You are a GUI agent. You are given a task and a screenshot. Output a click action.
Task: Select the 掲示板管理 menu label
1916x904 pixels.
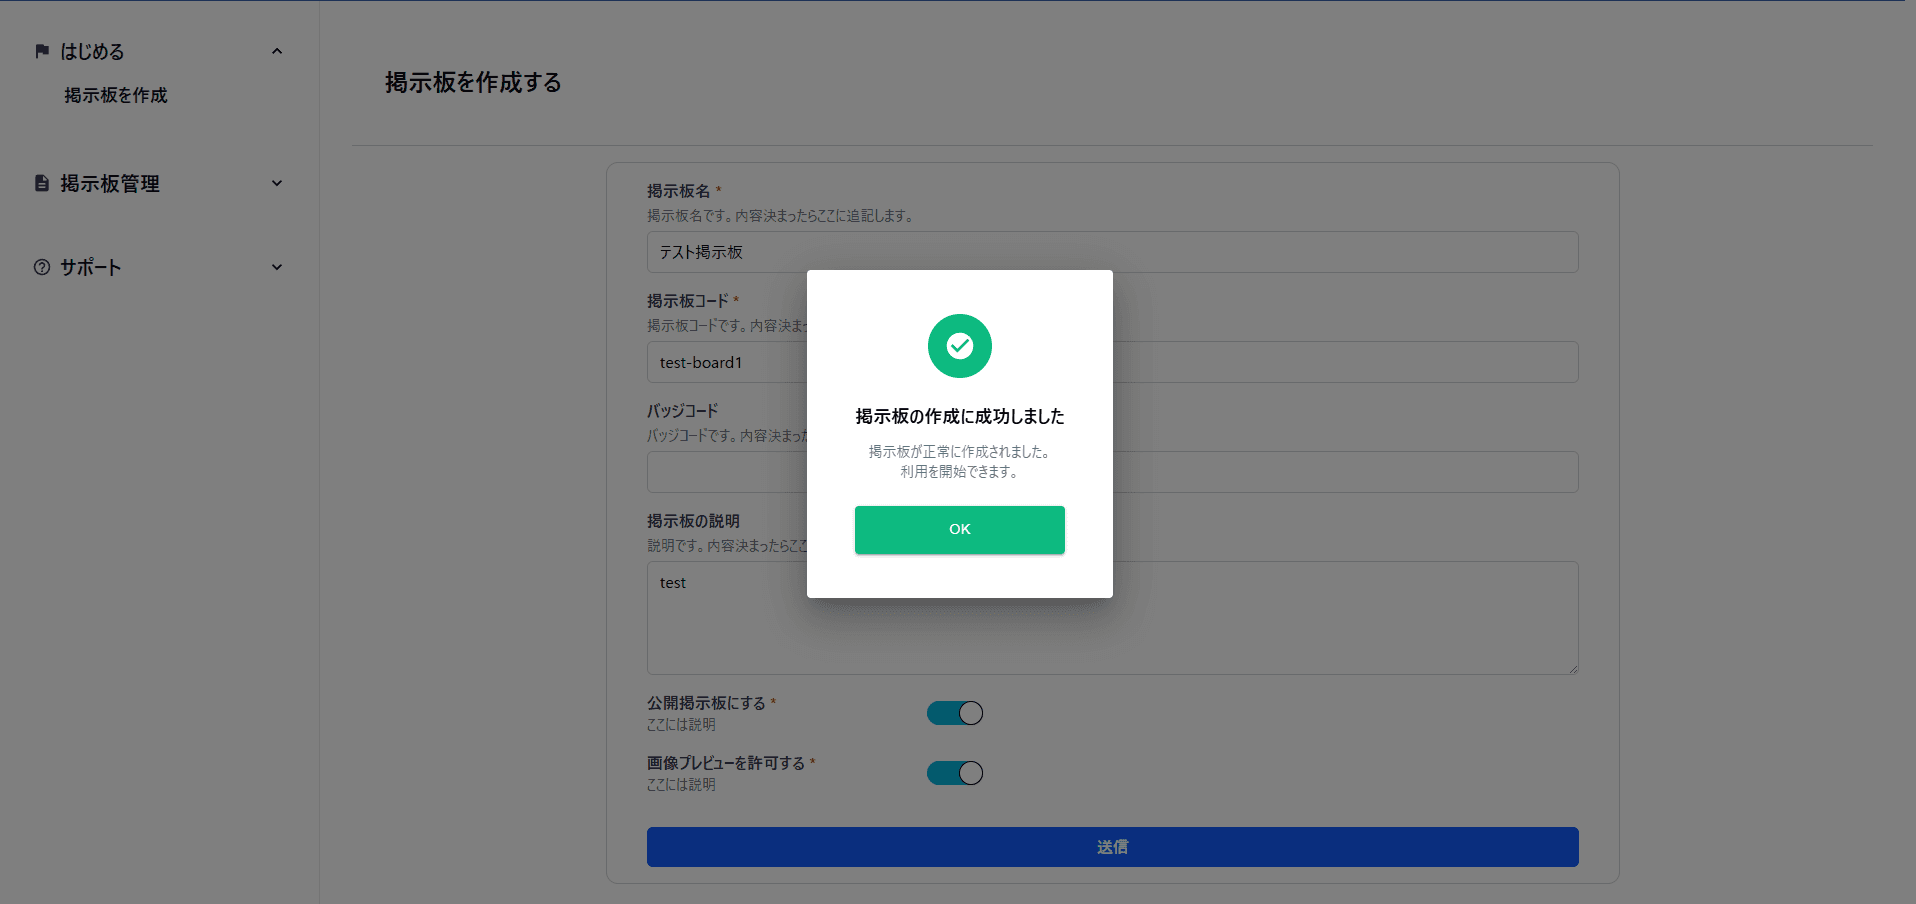pos(110,183)
